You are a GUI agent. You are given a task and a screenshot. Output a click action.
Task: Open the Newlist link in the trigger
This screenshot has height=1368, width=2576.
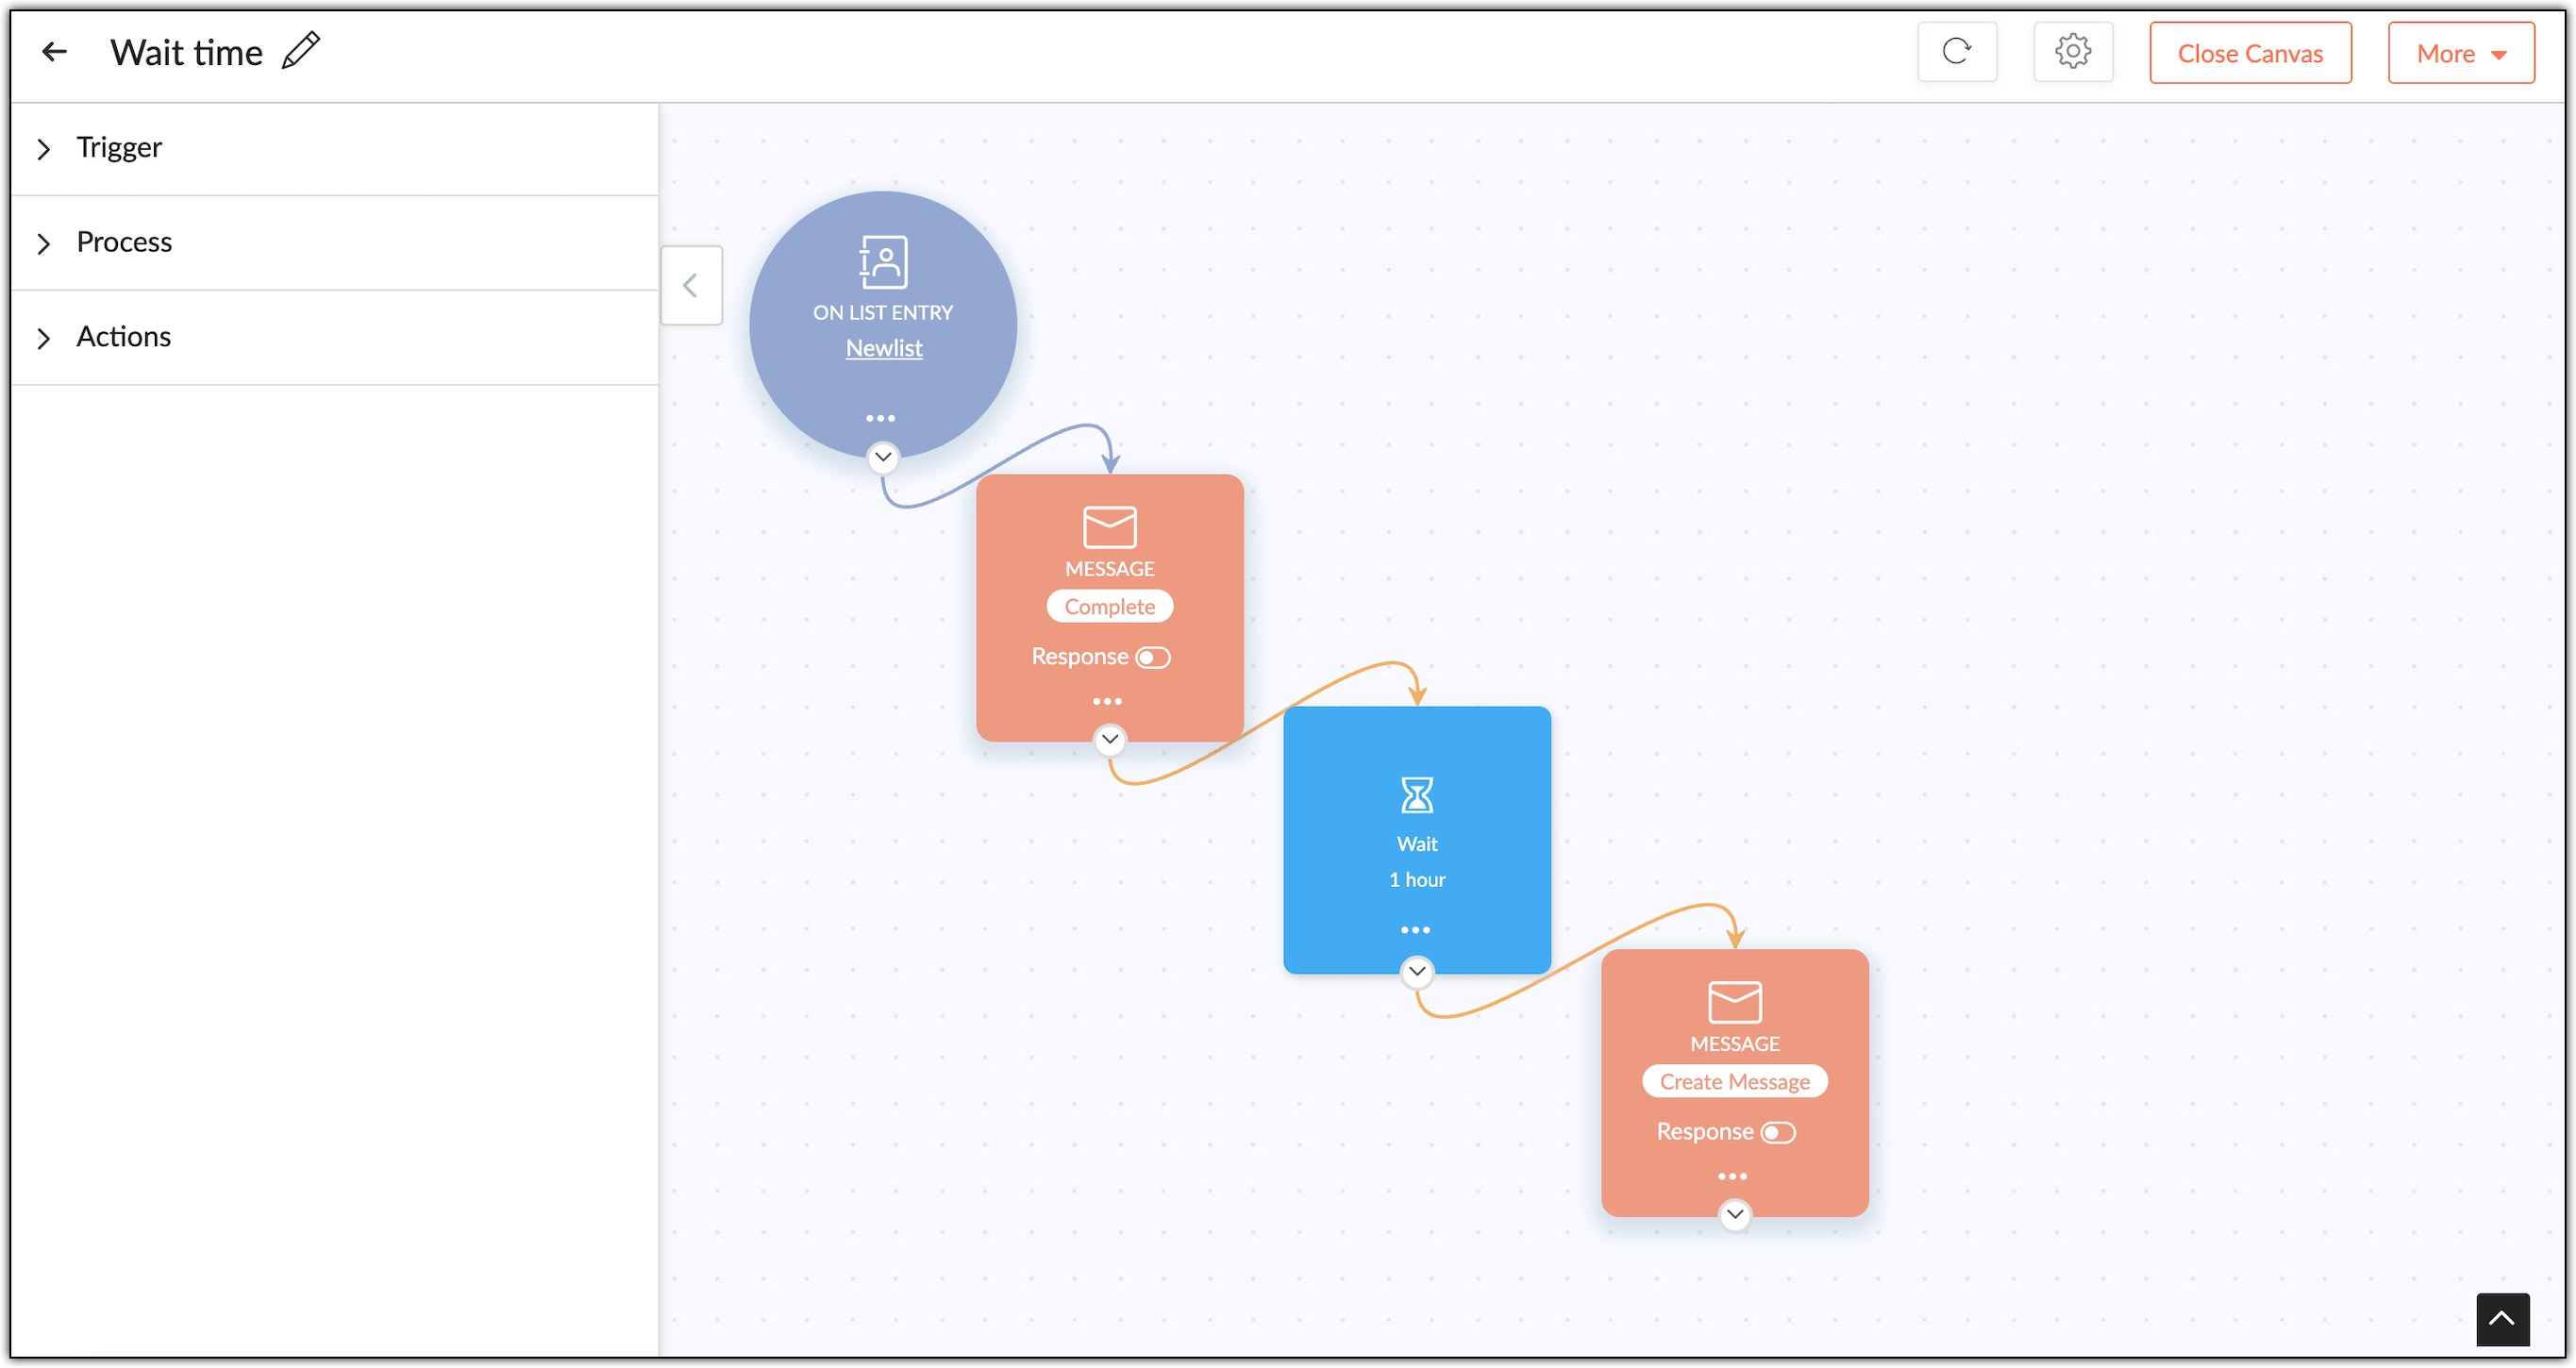tap(883, 348)
